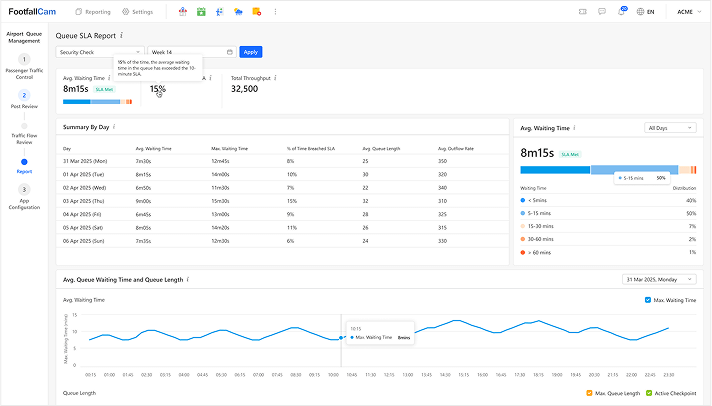Click the Avg. Outflow Rate column header
The image size is (712, 406).
[456, 149]
